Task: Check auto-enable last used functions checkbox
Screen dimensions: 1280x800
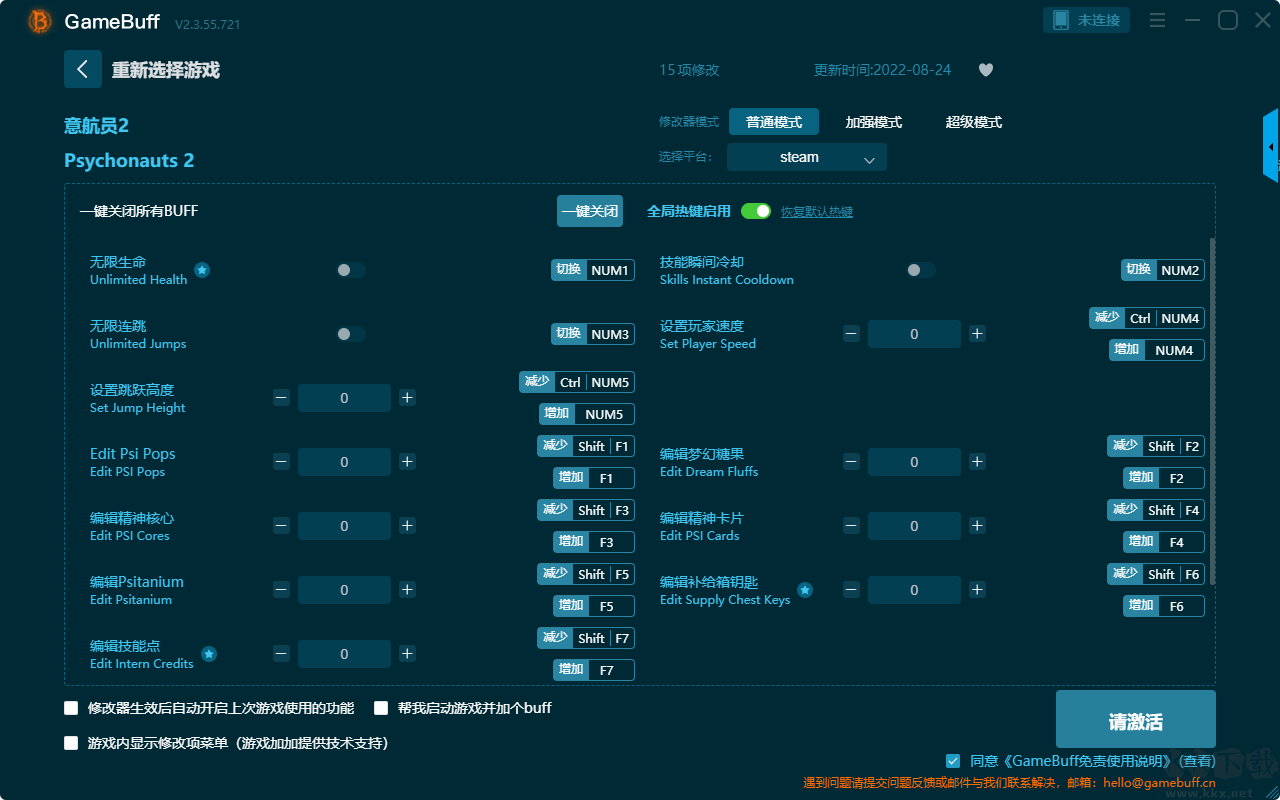Action: [71, 708]
